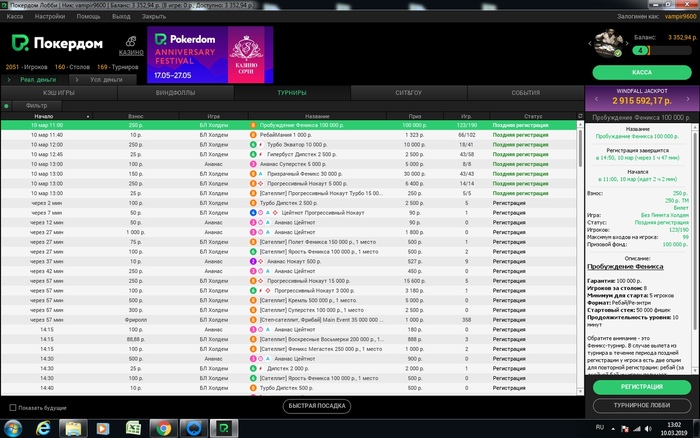This screenshot has height=438, width=700.
Task: Select the Main Event 35 000 000 row
Action: [289, 320]
